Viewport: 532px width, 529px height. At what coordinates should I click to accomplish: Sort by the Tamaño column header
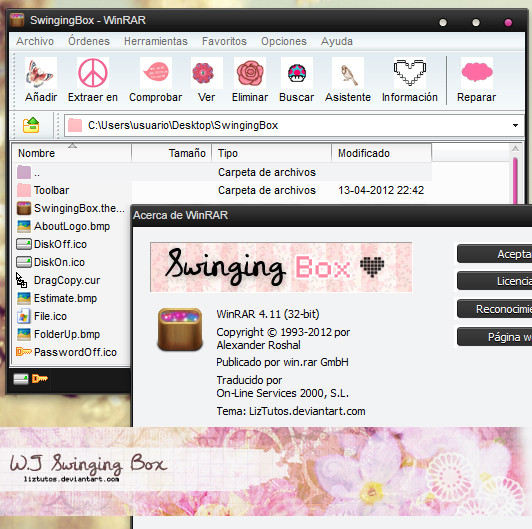[x=172, y=153]
